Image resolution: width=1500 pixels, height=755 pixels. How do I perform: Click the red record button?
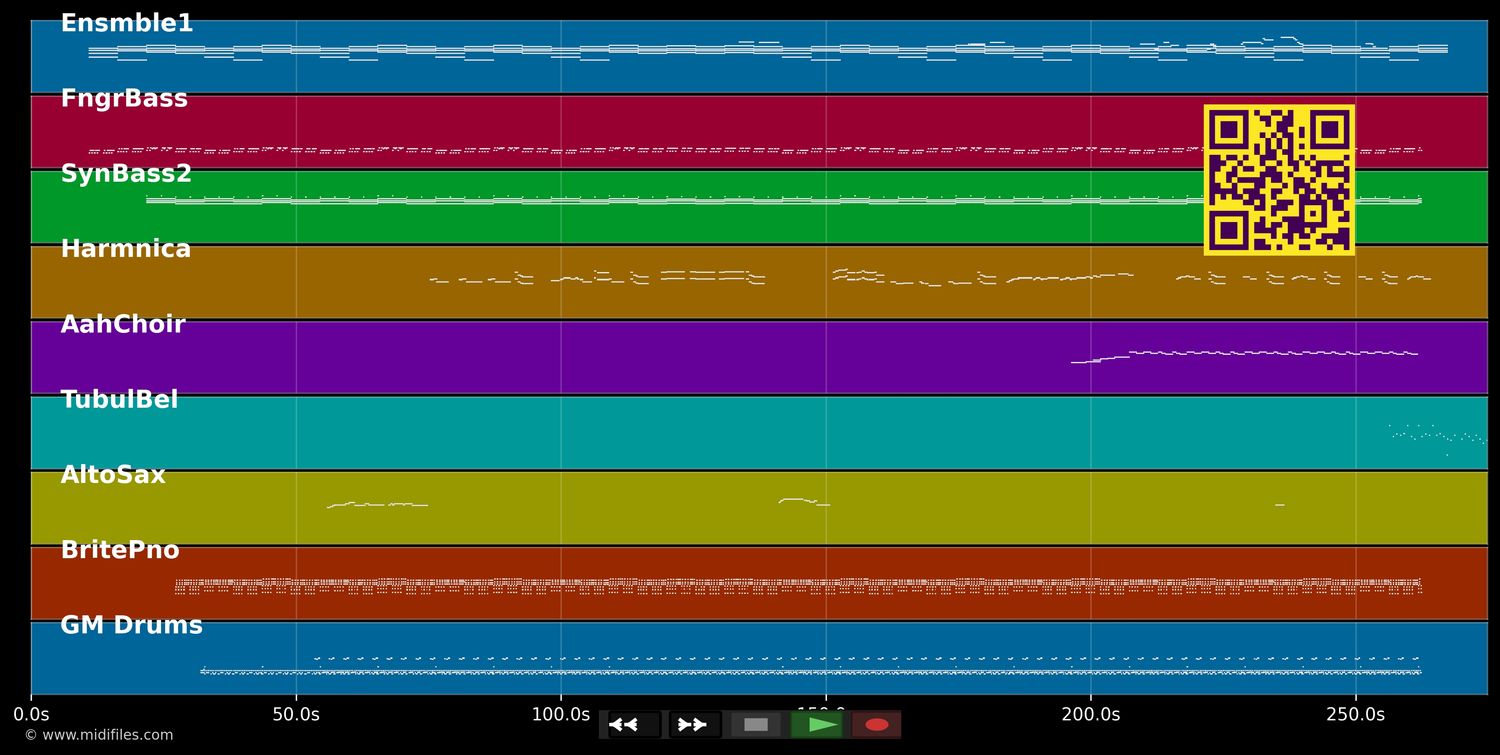(877, 724)
